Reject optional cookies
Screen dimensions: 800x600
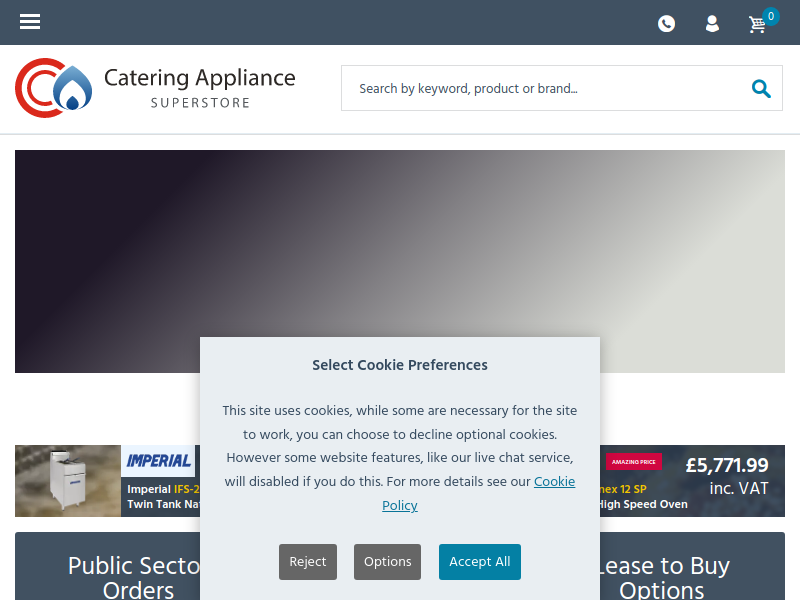point(308,562)
